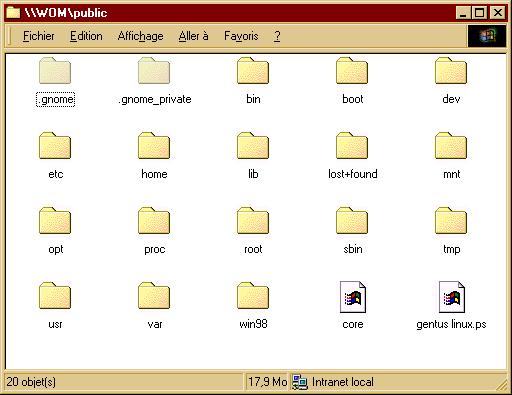
Task: Open the Favoris menu
Action: (x=241, y=36)
